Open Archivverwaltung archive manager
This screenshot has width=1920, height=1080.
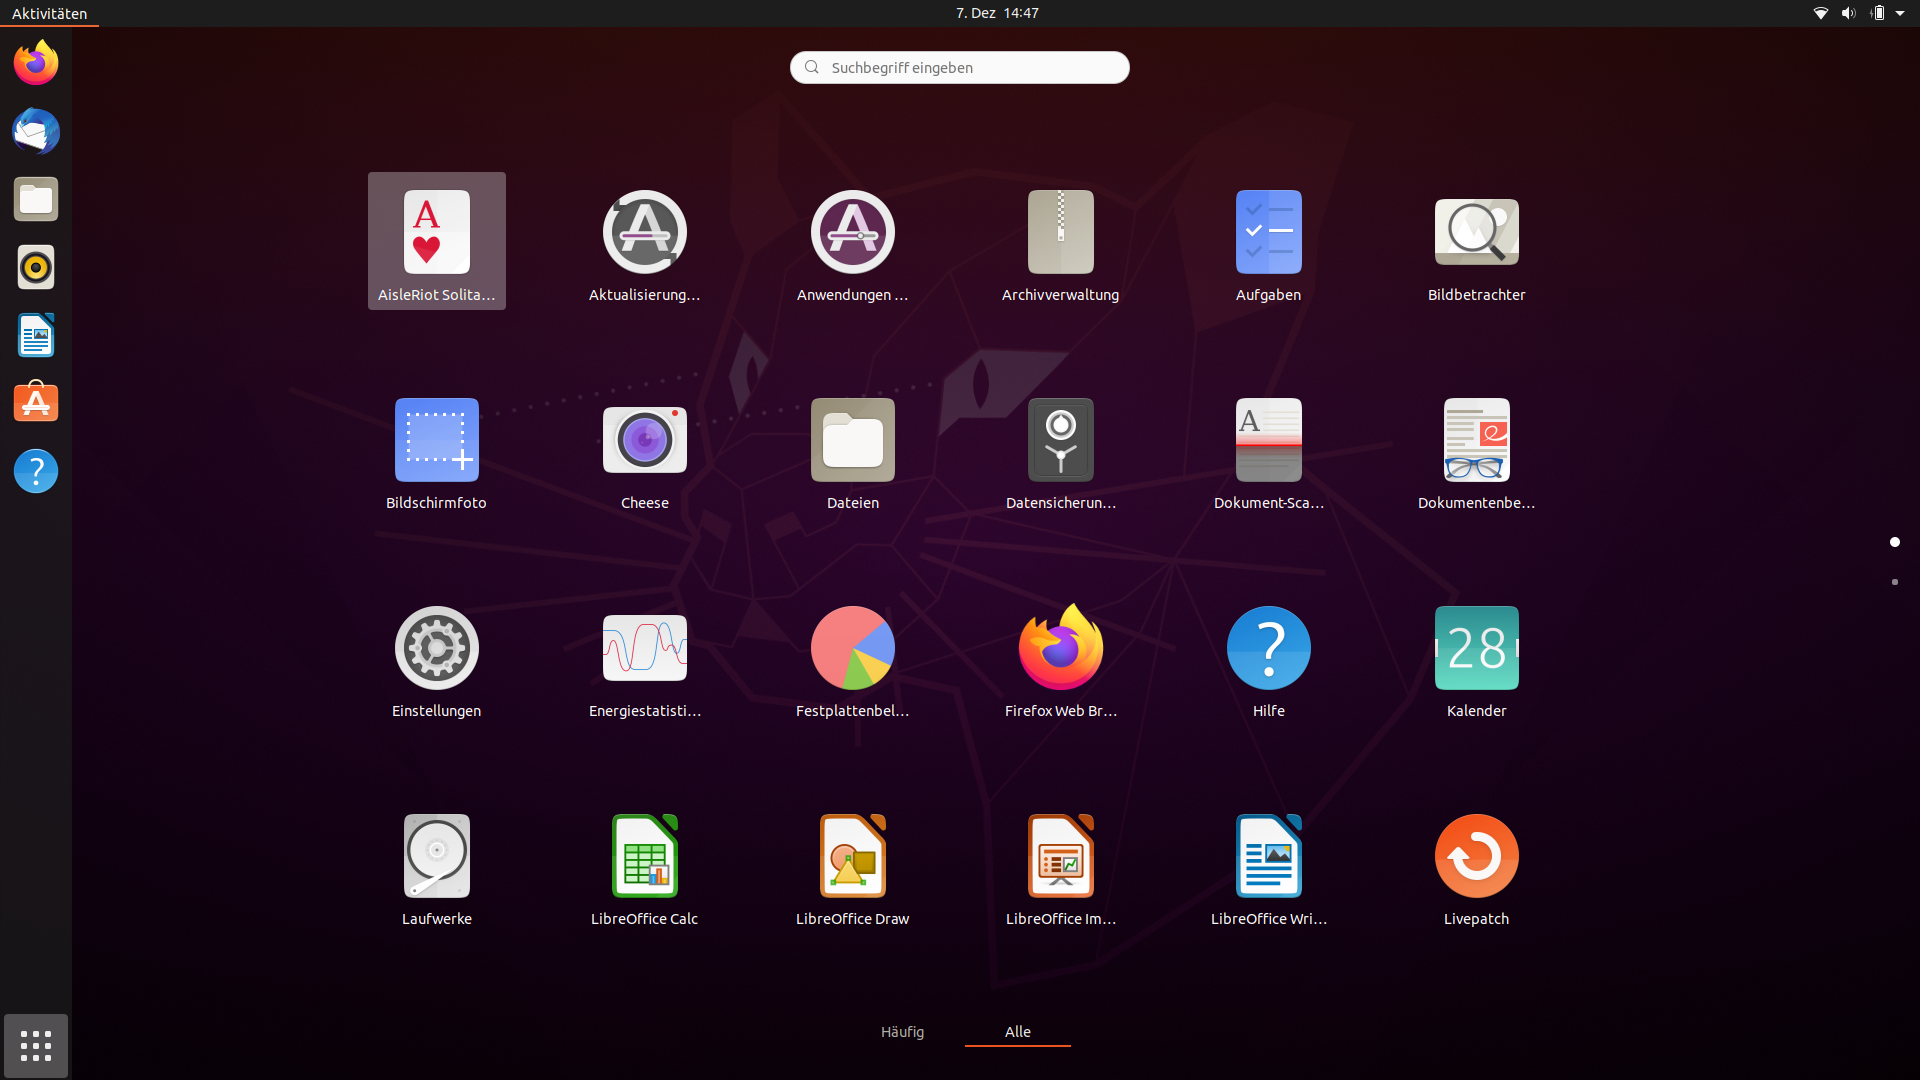[x=1060, y=233]
